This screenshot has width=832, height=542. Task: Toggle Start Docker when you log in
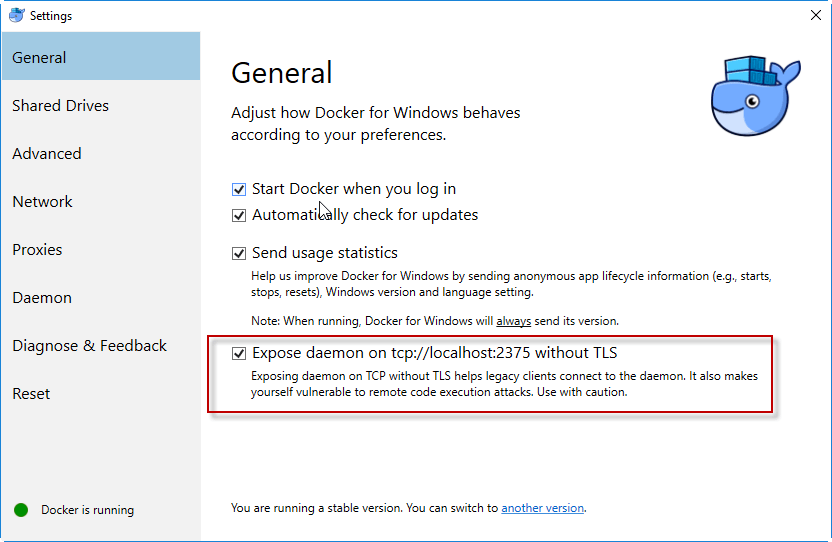pos(239,189)
